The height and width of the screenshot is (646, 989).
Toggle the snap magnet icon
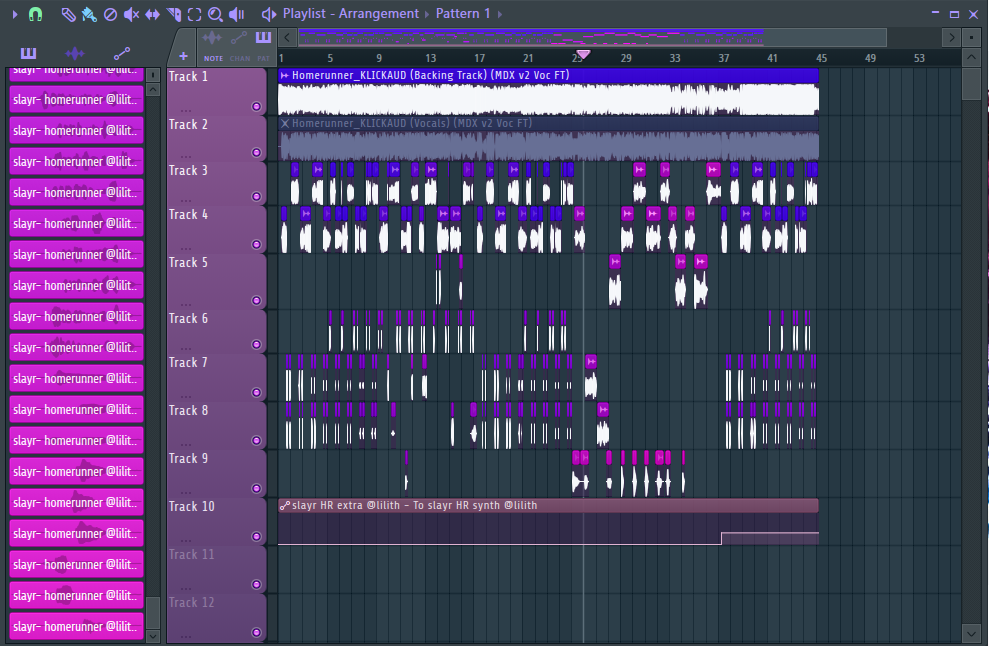(35, 14)
